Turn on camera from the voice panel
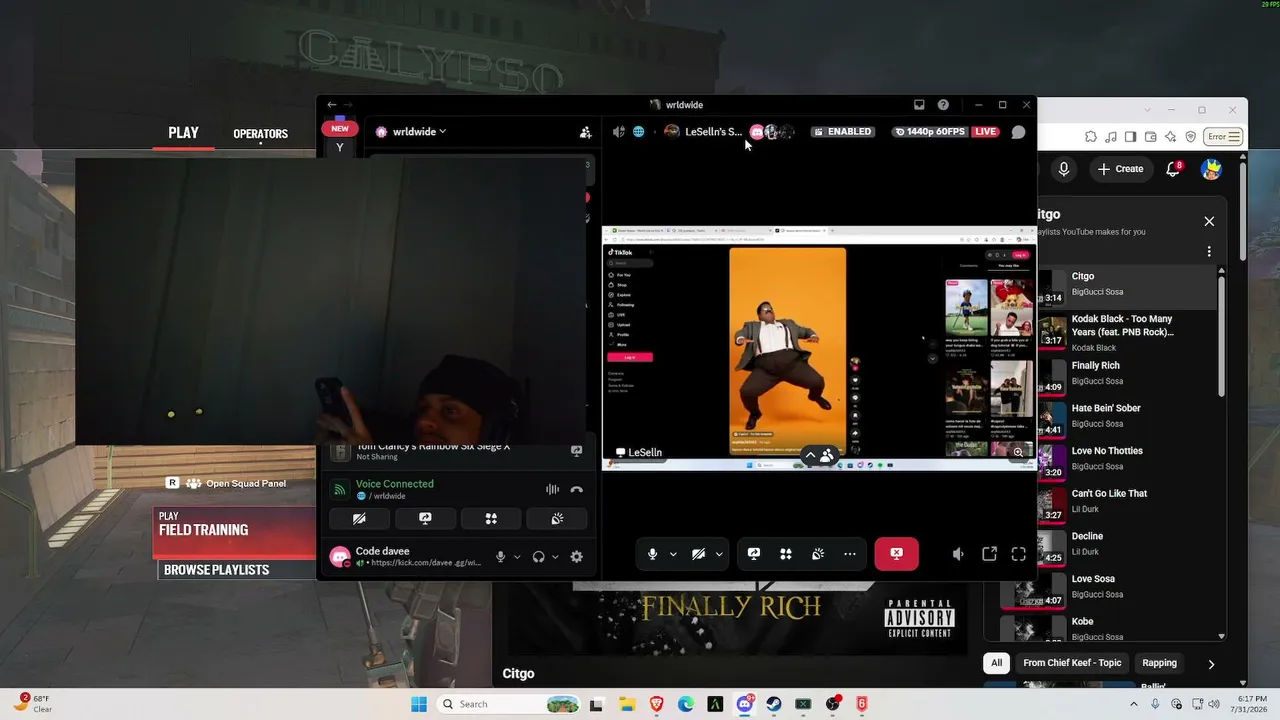 359,519
